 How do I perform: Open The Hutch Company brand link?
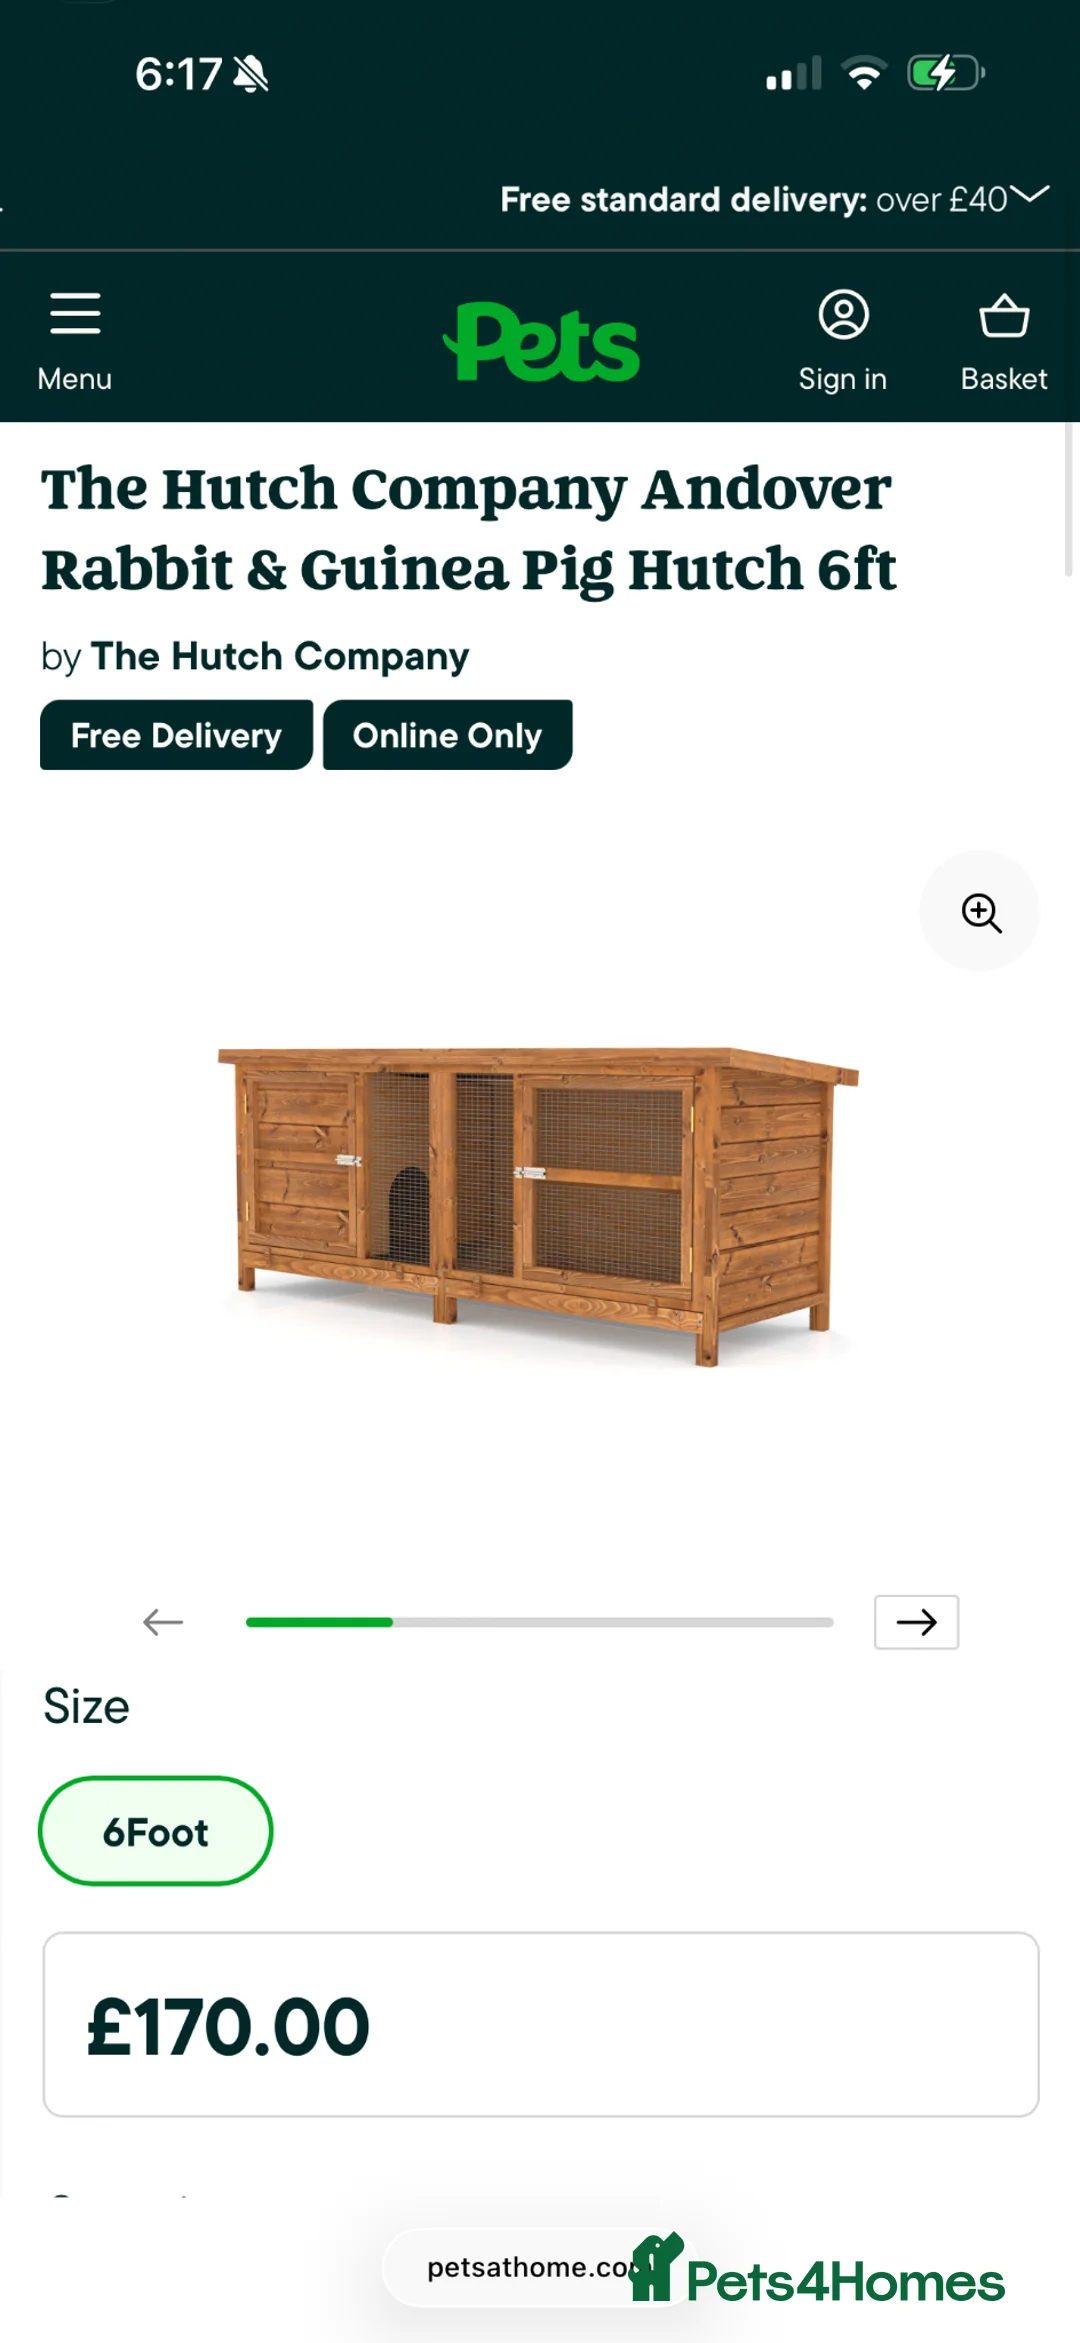[280, 656]
